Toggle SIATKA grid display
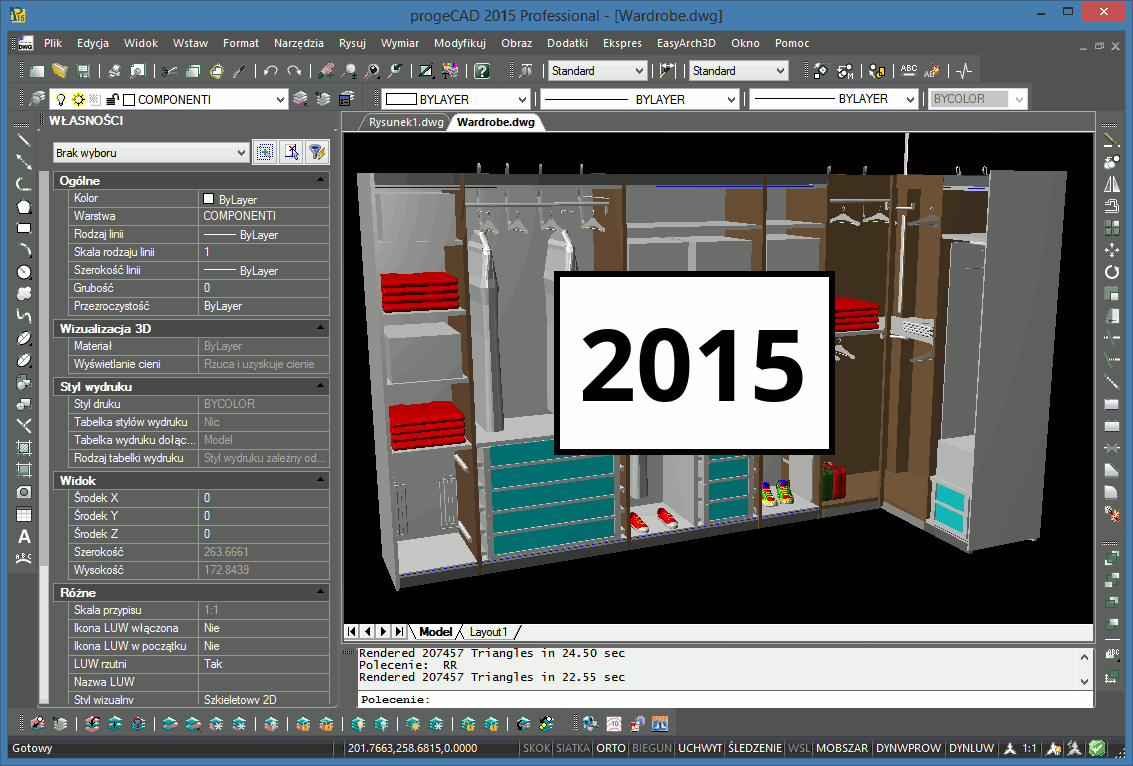 tap(573, 748)
